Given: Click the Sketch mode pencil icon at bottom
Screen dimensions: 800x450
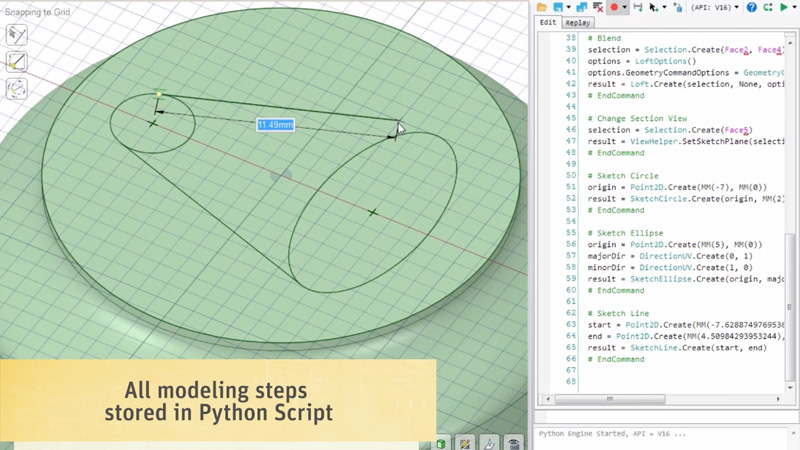Looking at the screenshot, I should coord(465,443).
